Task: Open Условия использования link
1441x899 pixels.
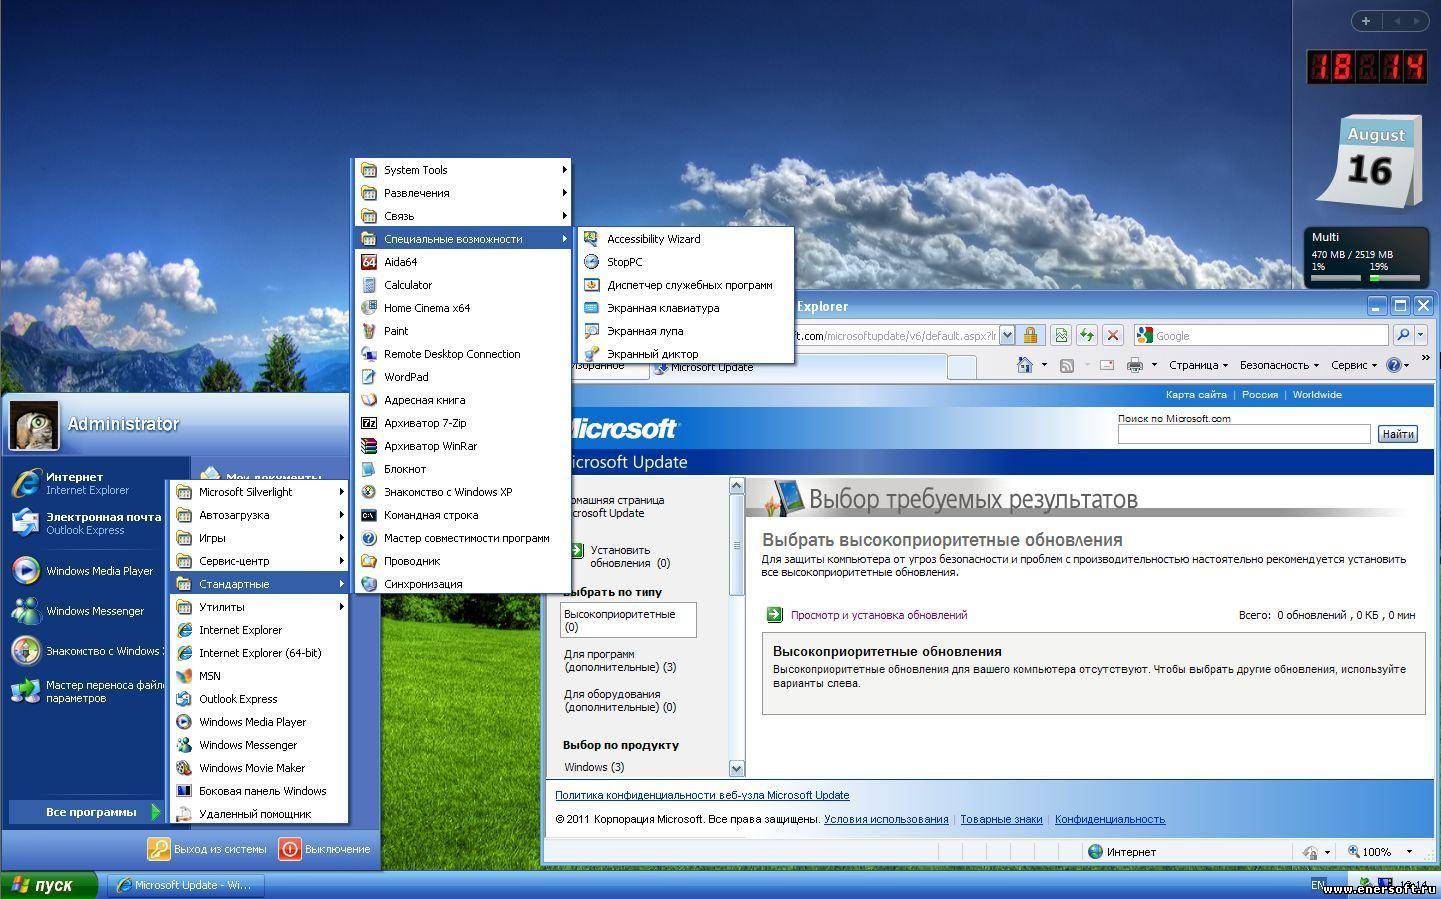Action: [x=886, y=819]
